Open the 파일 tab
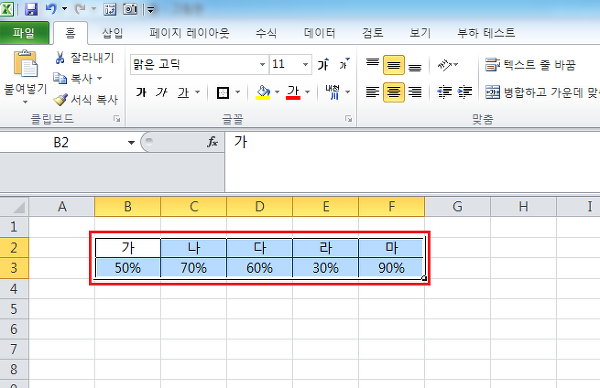The width and height of the screenshot is (600, 388). tap(24, 33)
